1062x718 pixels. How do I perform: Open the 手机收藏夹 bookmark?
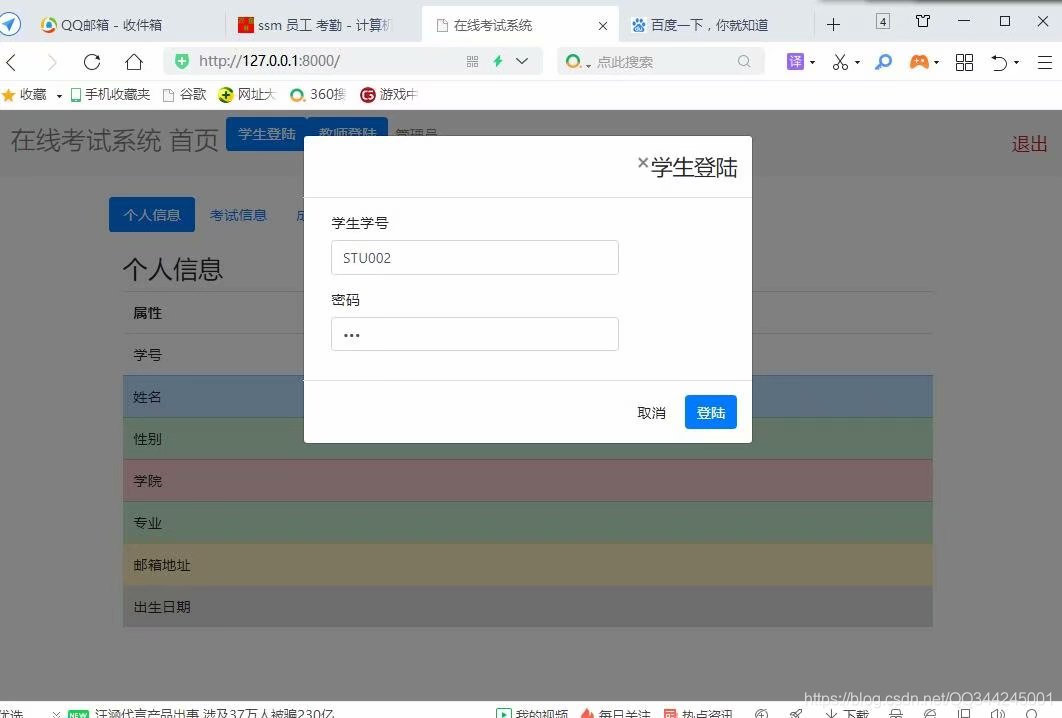click(110, 94)
